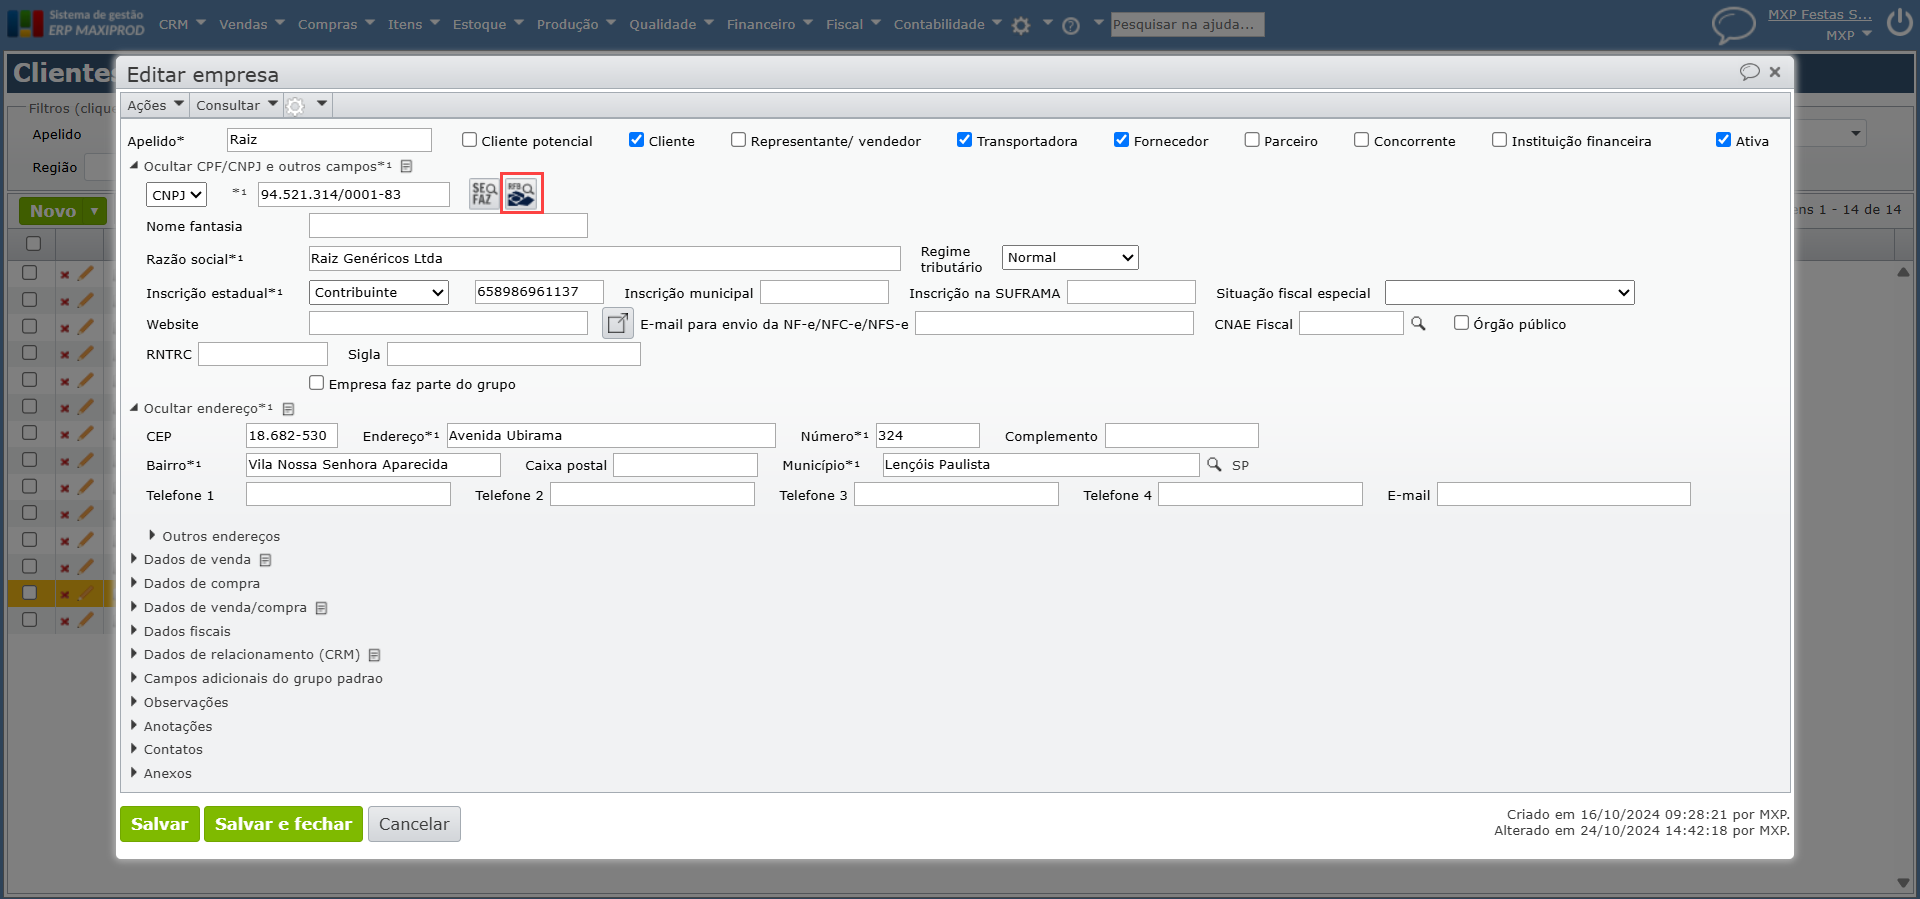Viewport: 1920px width, 899px height.
Task: Click the power logout icon
Action: 1899,23
